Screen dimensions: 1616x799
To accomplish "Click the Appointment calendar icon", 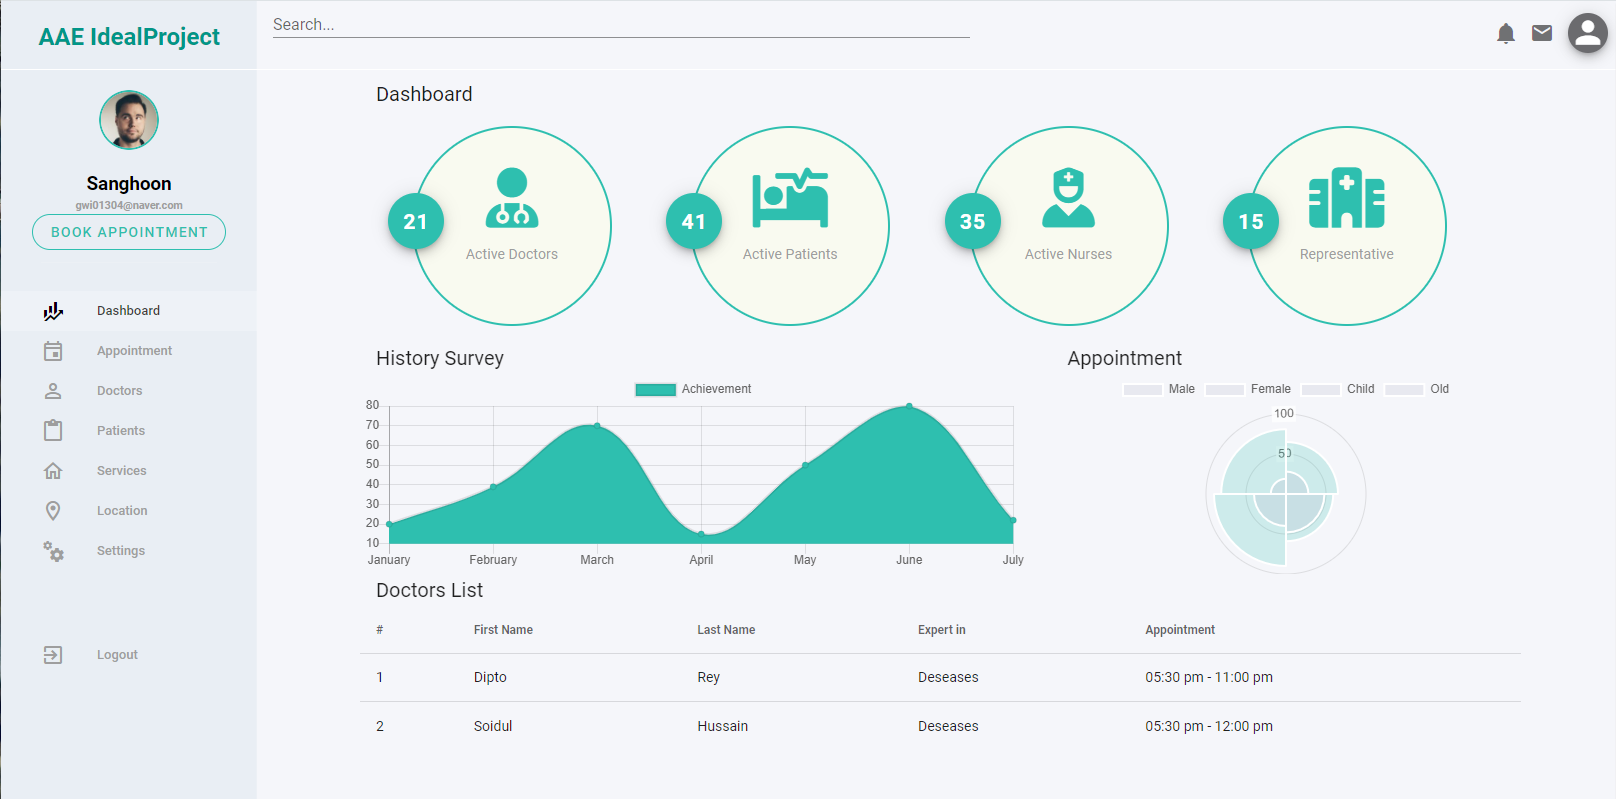I will (x=53, y=351).
